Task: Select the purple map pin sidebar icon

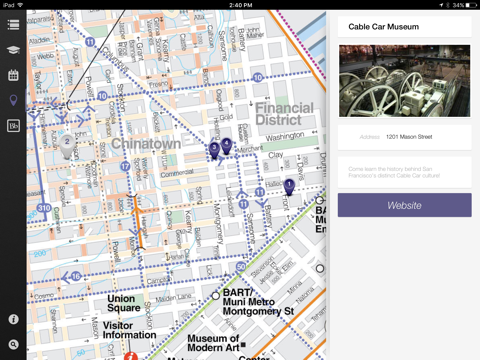Action: pos(13,100)
